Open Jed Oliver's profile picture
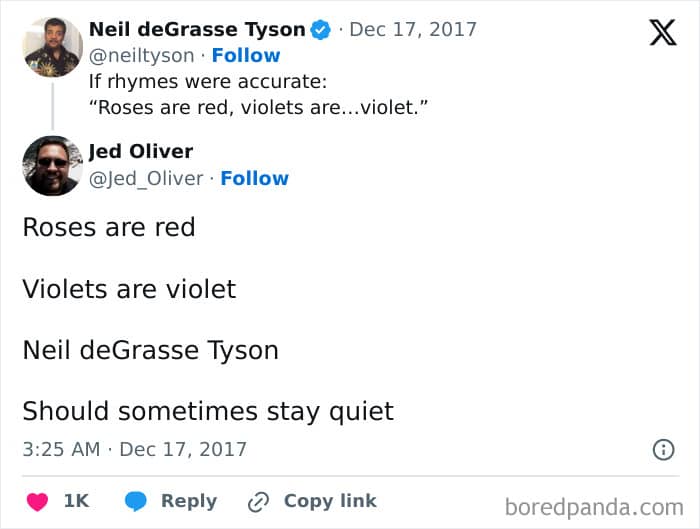 click(x=53, y=166)
